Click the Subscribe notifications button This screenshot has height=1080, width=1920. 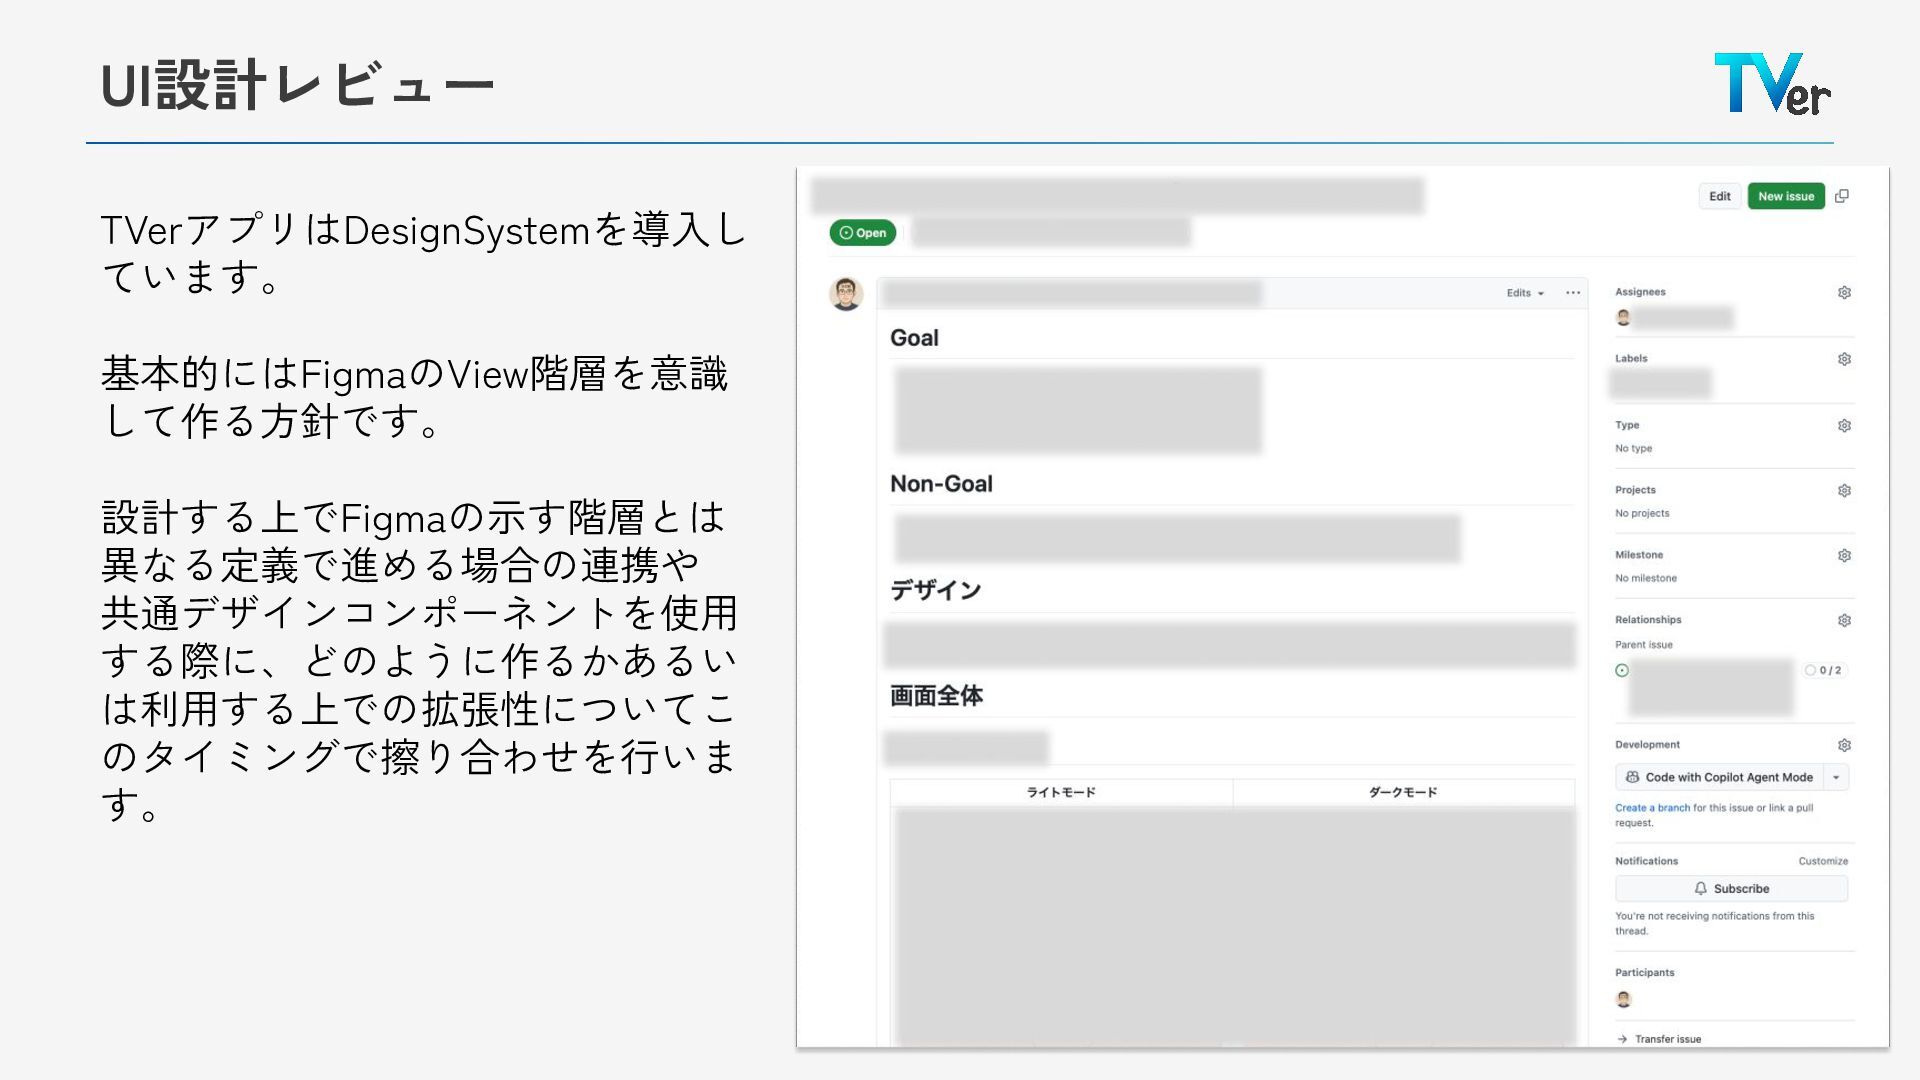1731,889
